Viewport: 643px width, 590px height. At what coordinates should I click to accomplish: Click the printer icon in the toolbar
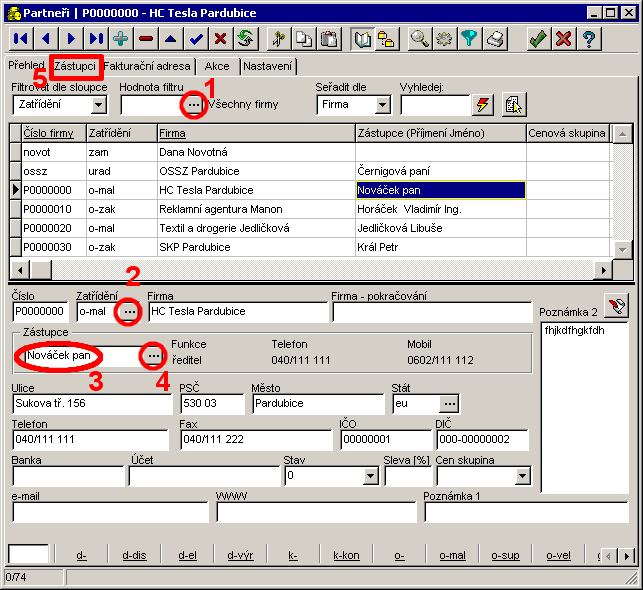pyautogui.click(x=495, y=39)
